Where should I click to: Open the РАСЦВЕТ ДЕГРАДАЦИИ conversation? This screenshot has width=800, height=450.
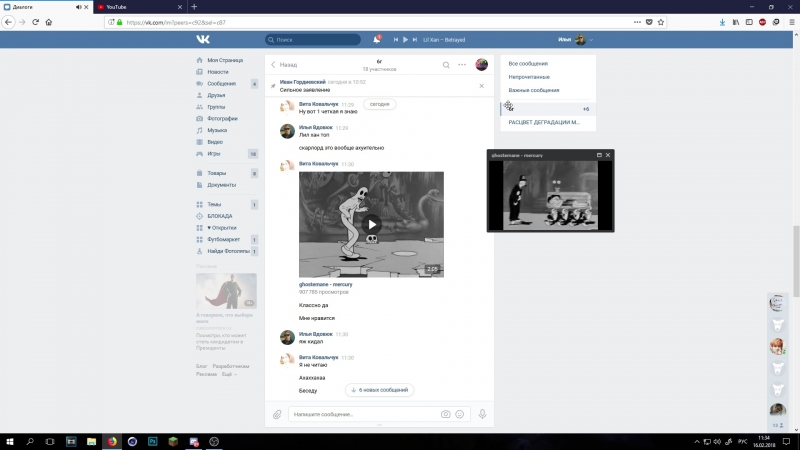[x=544, y=122]
